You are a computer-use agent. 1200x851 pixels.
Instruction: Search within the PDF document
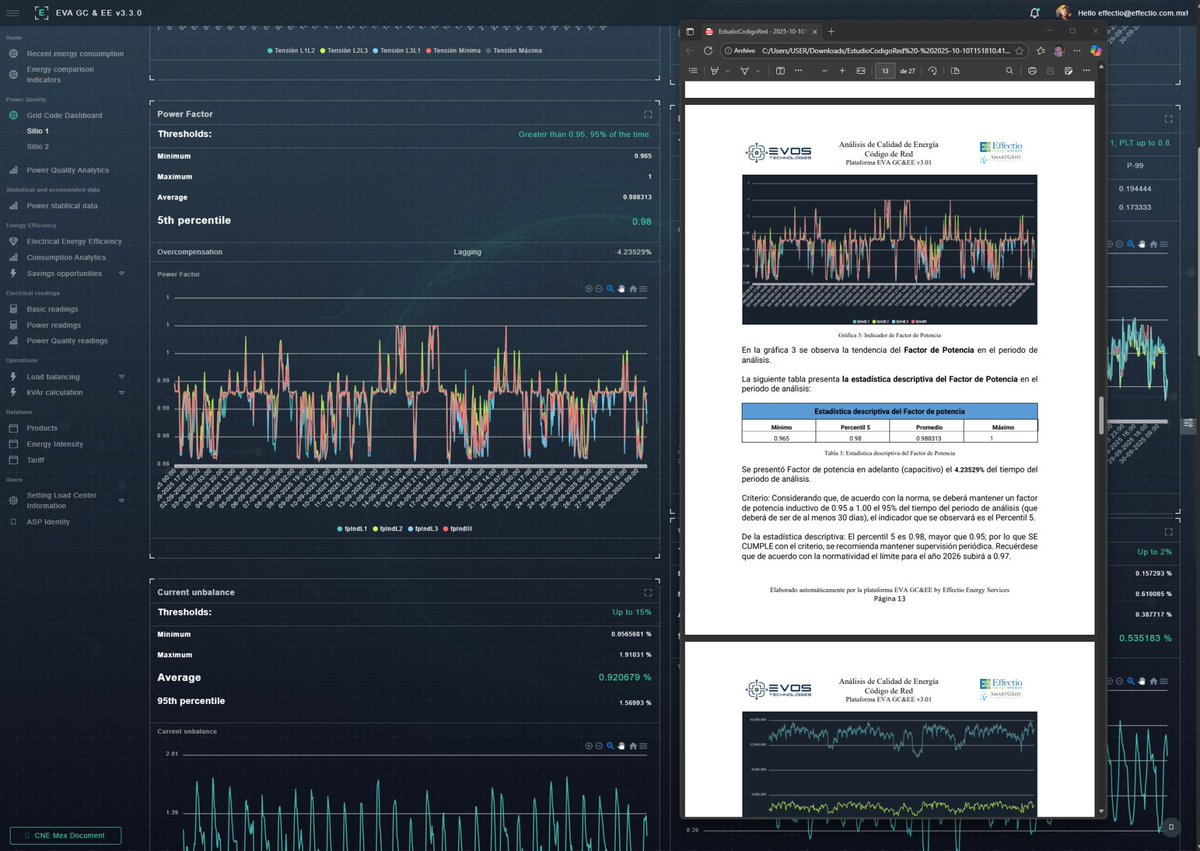point(1008,70)
